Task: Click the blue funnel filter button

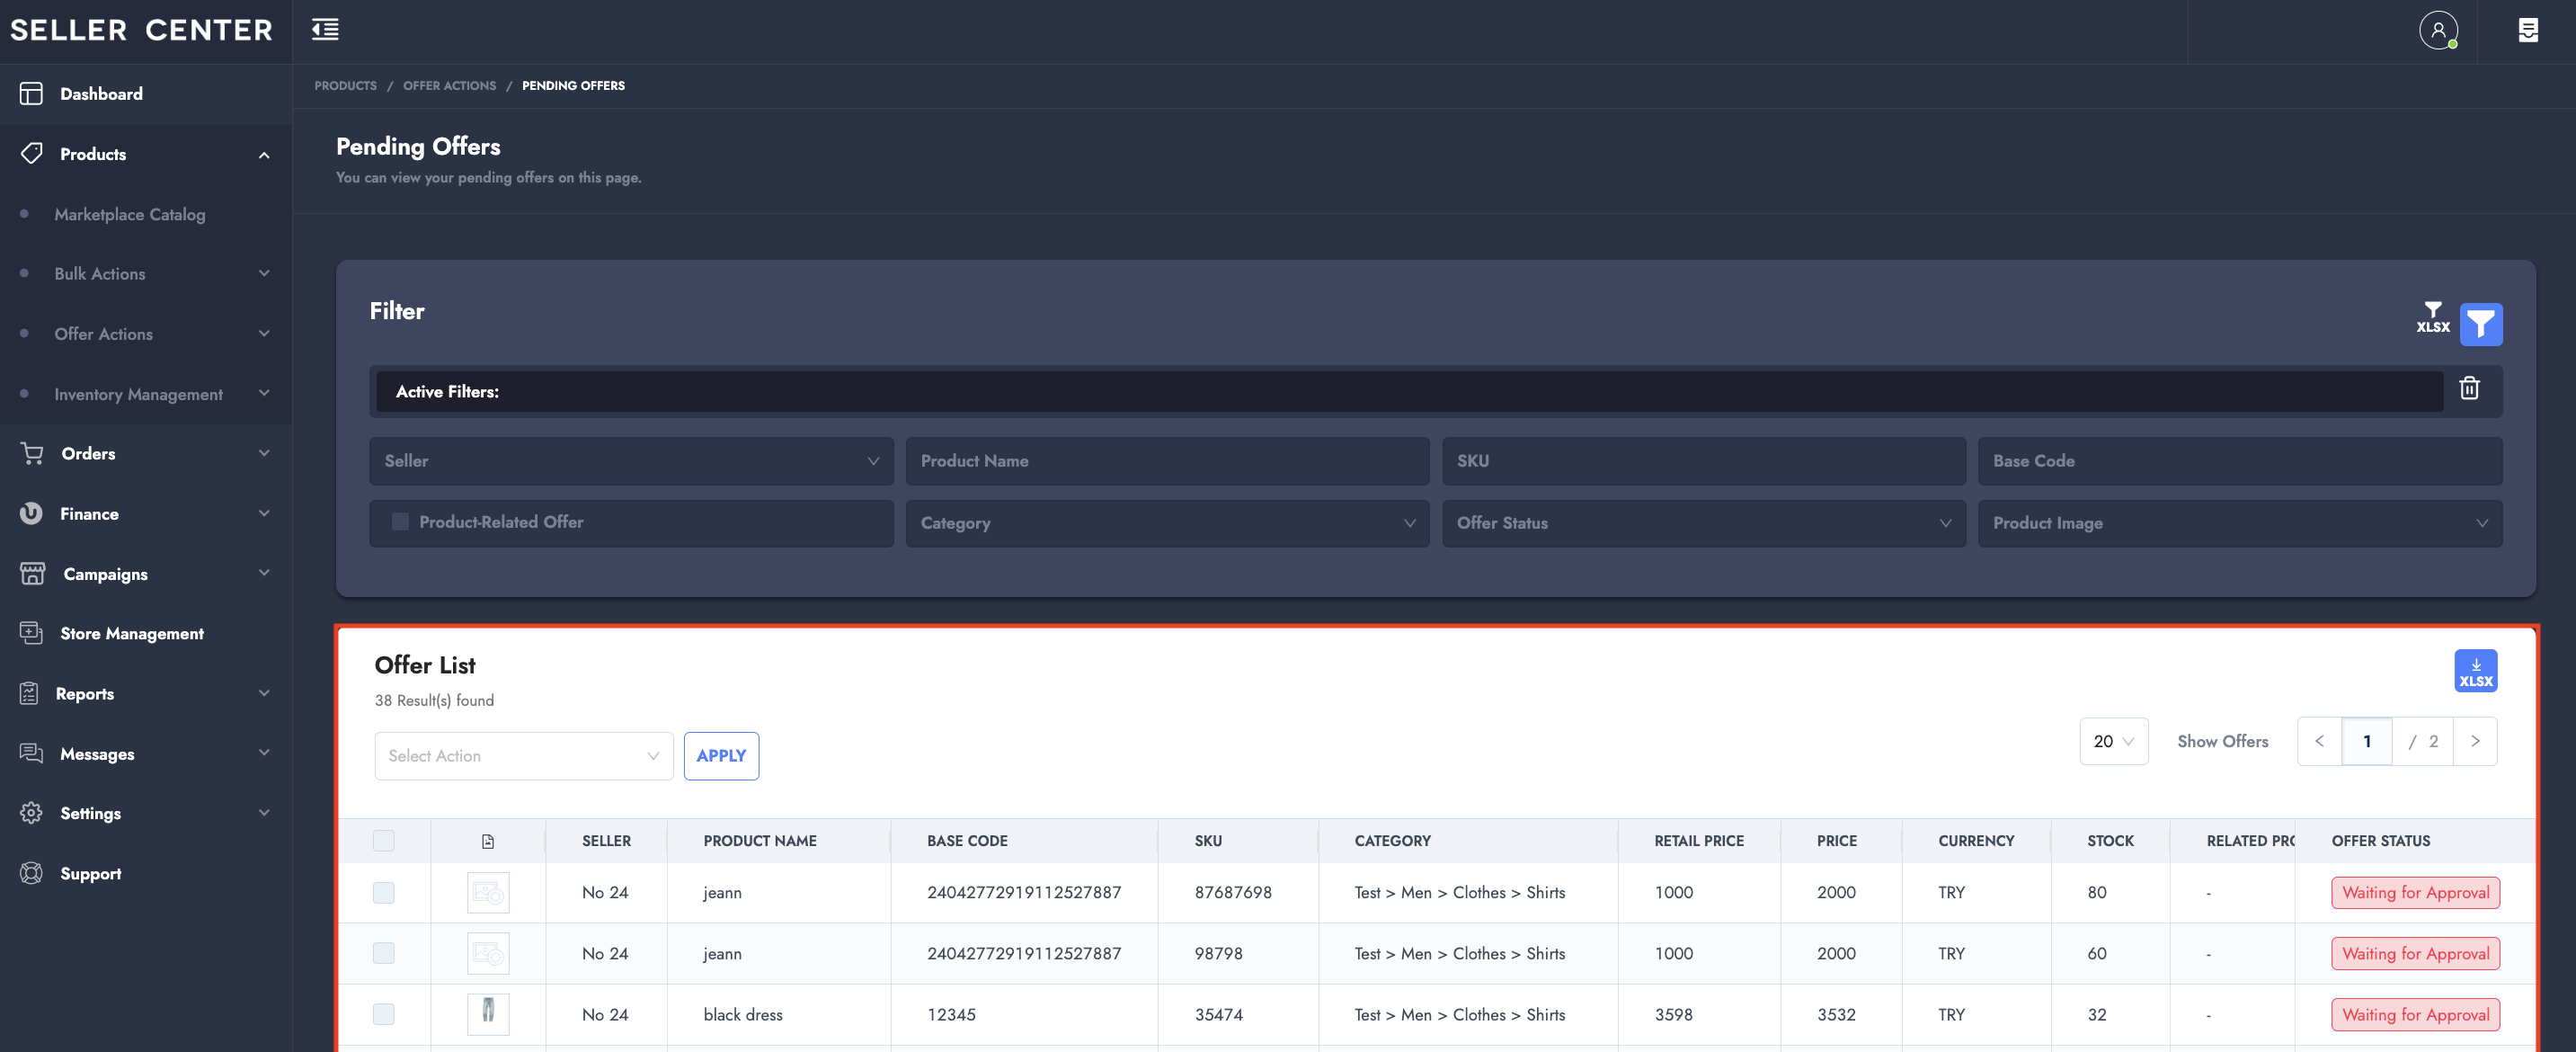Action: click(x=2480, y=324)
